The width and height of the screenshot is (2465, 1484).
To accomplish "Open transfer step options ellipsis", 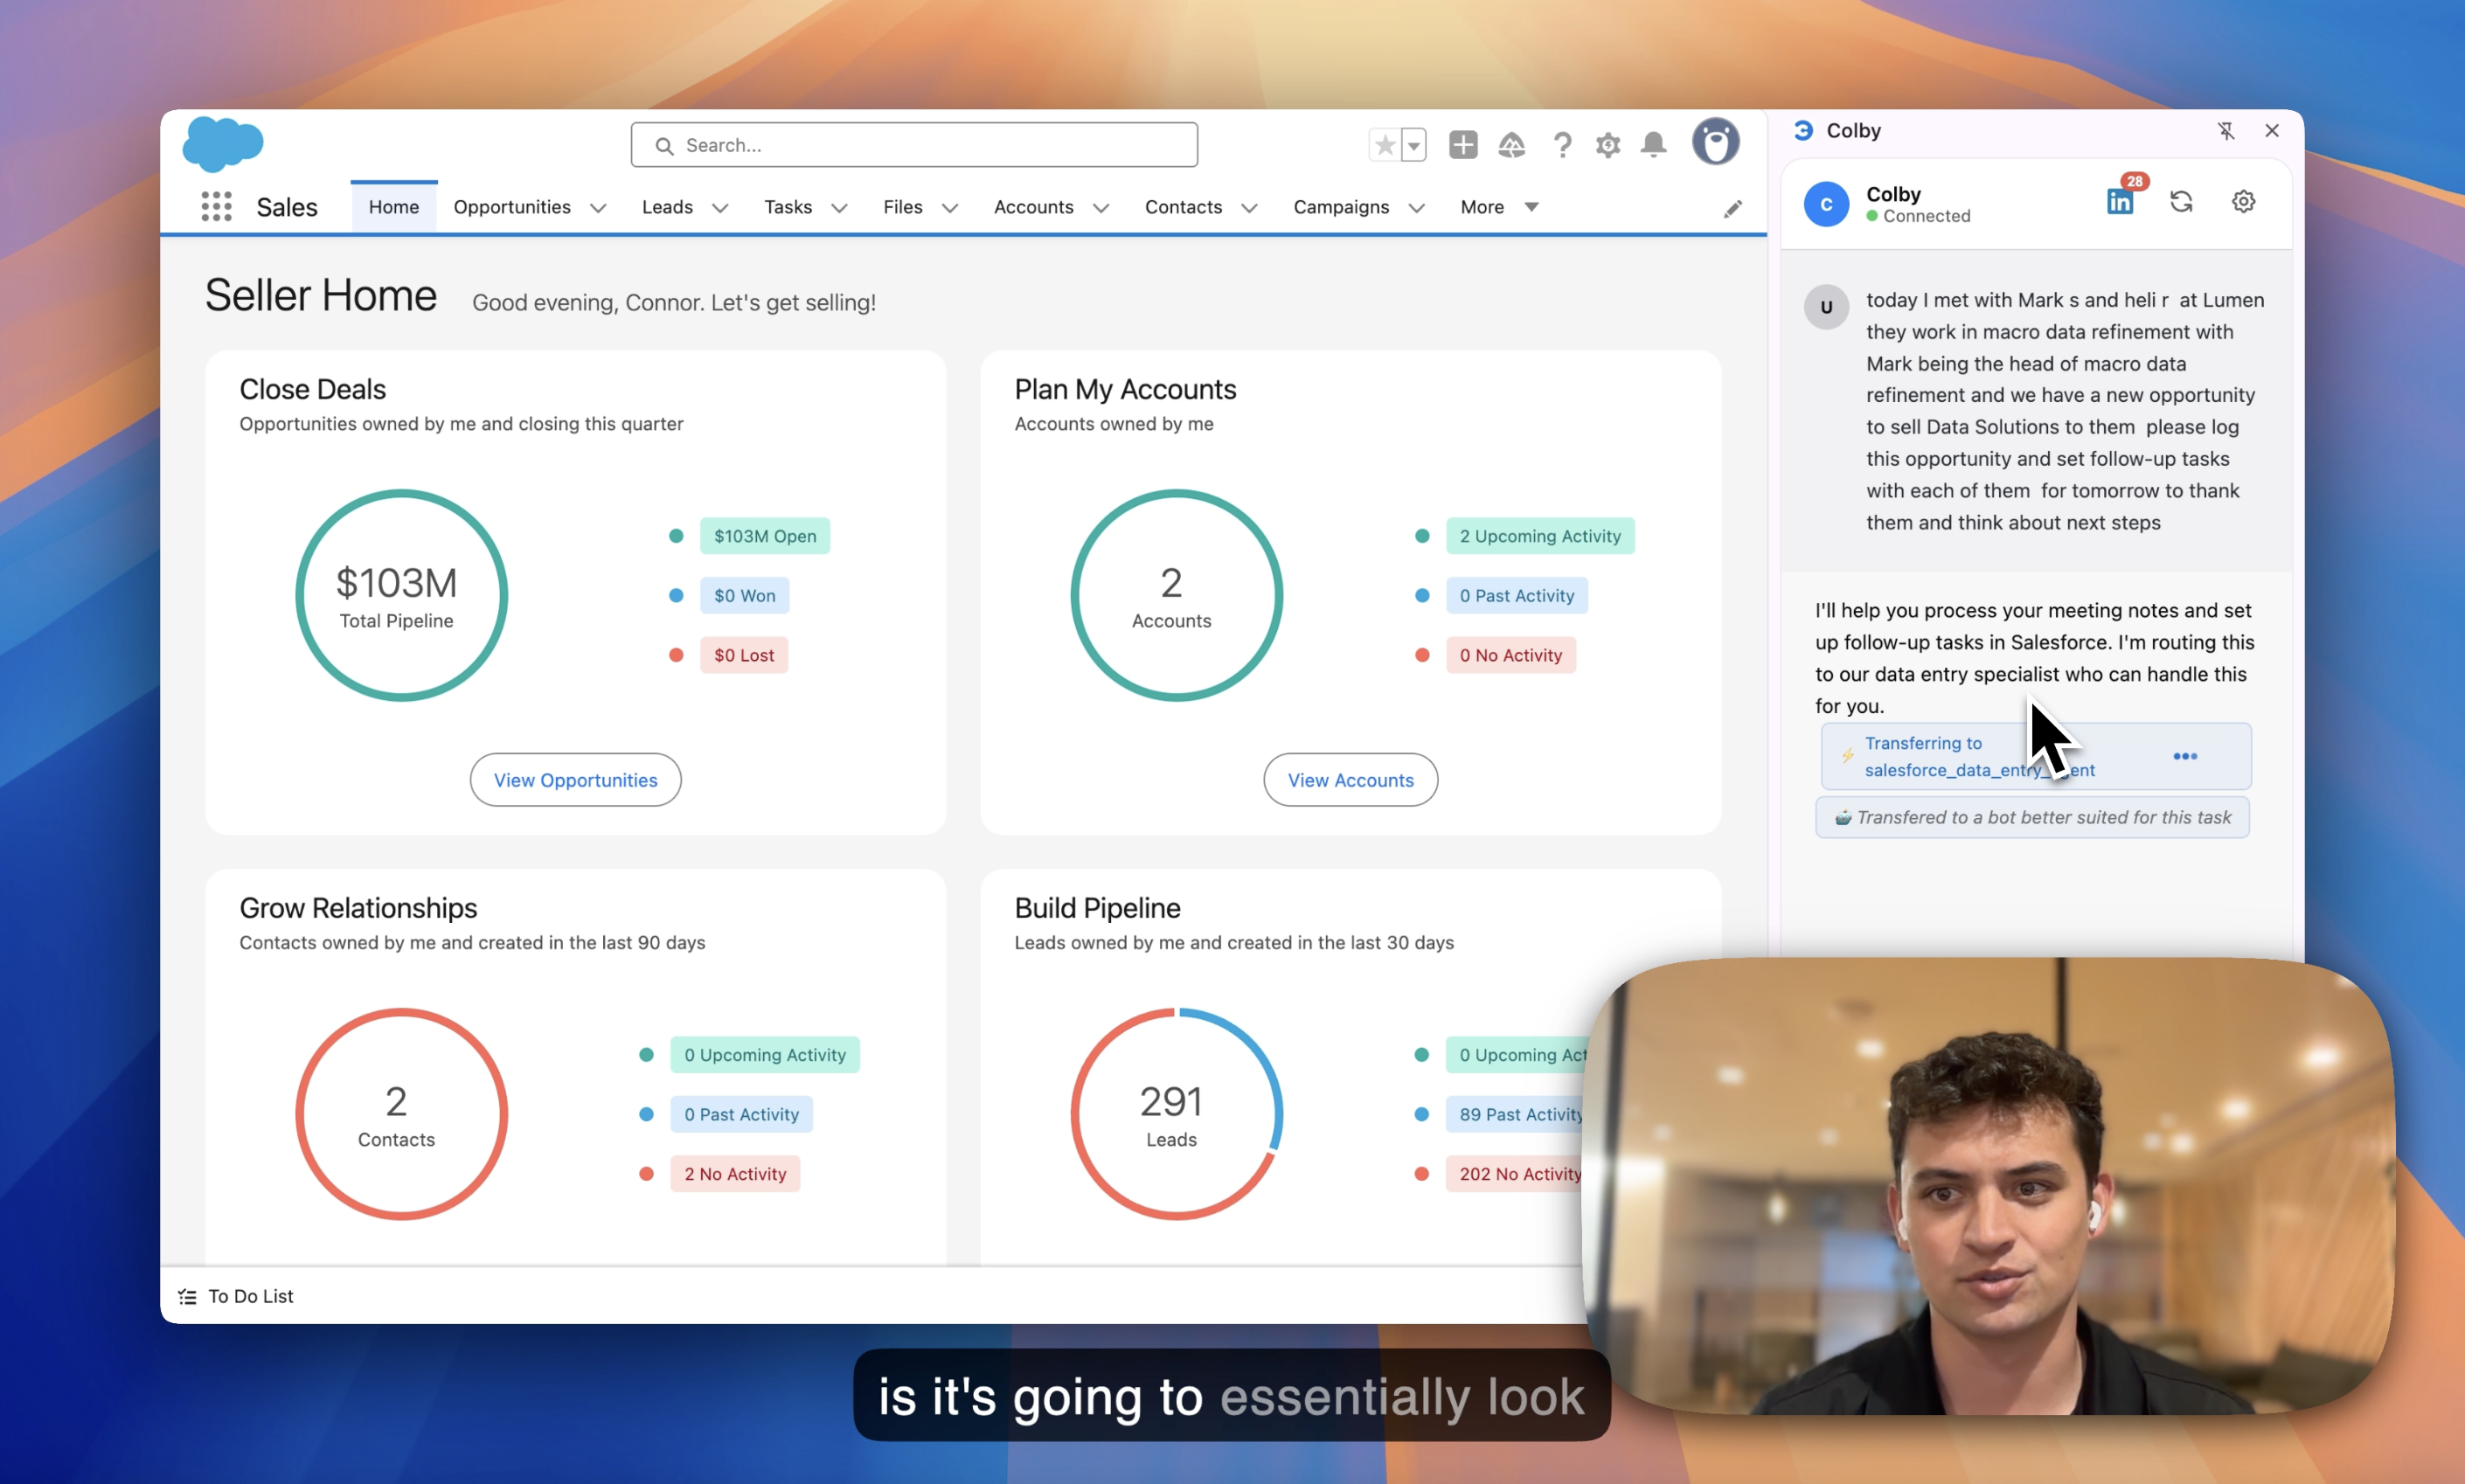I will click(2185, 756).
